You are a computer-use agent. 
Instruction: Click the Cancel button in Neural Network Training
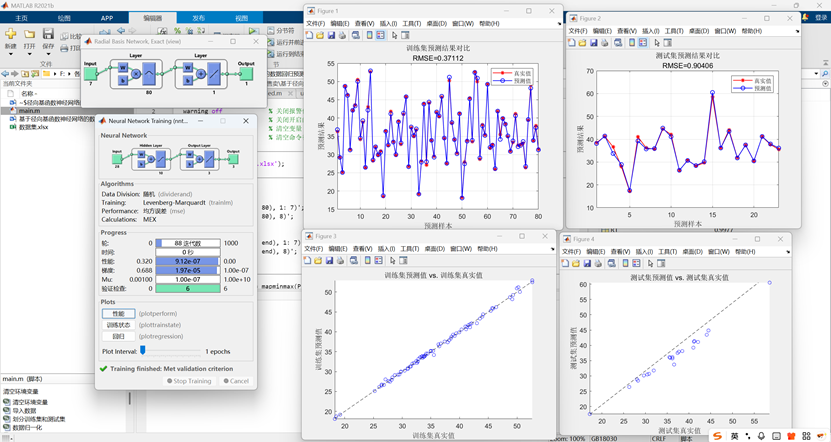click(236, 381)
